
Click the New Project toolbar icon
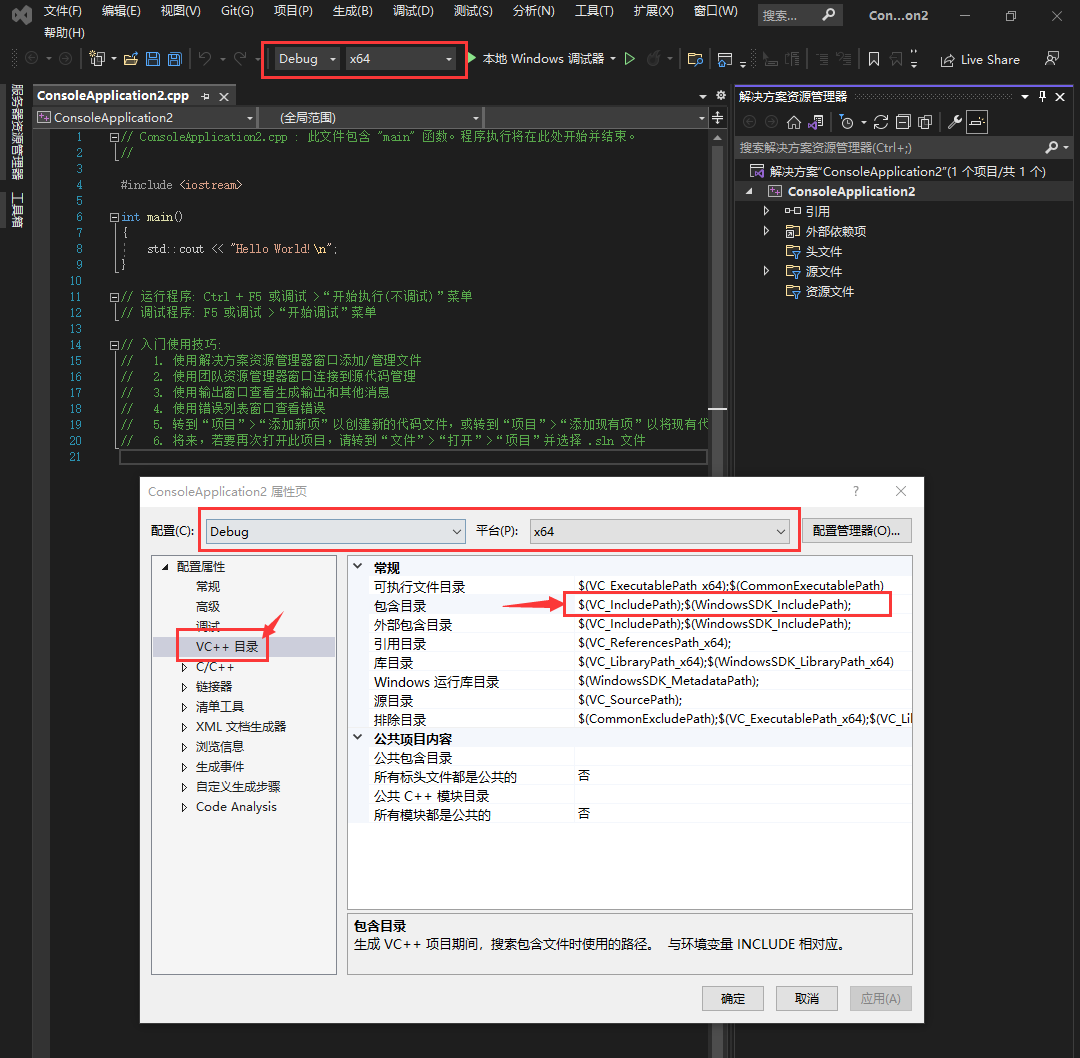[x=97, y=59]
